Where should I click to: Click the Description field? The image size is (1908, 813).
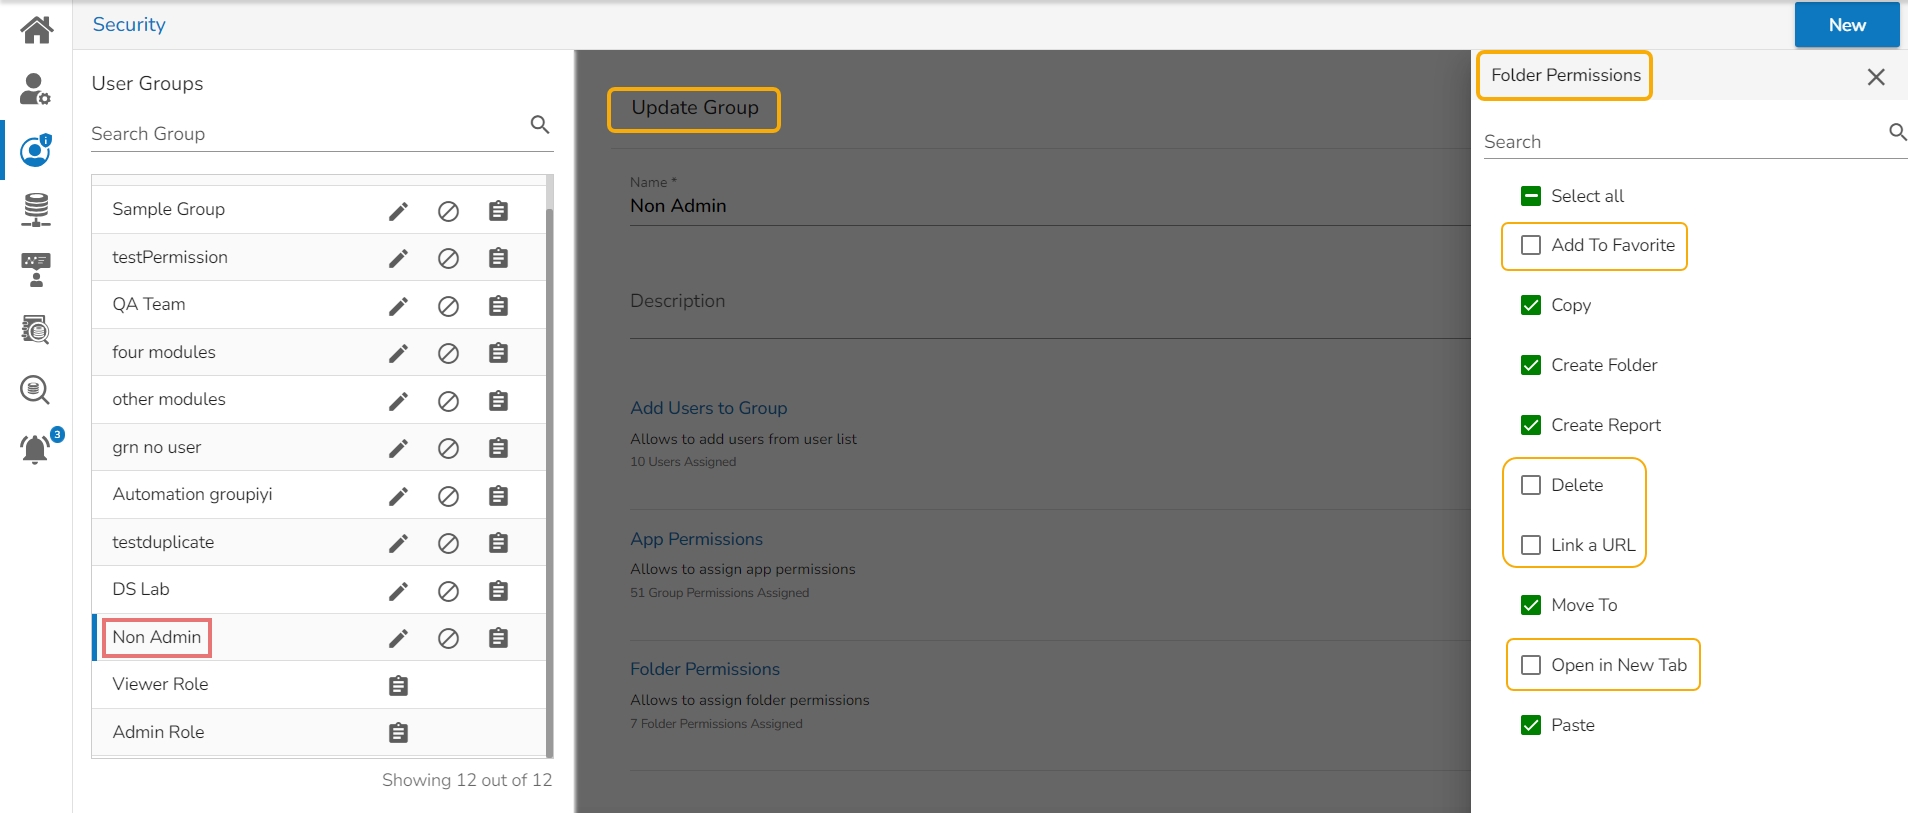pyautogui.click(x=1050, y=301)
